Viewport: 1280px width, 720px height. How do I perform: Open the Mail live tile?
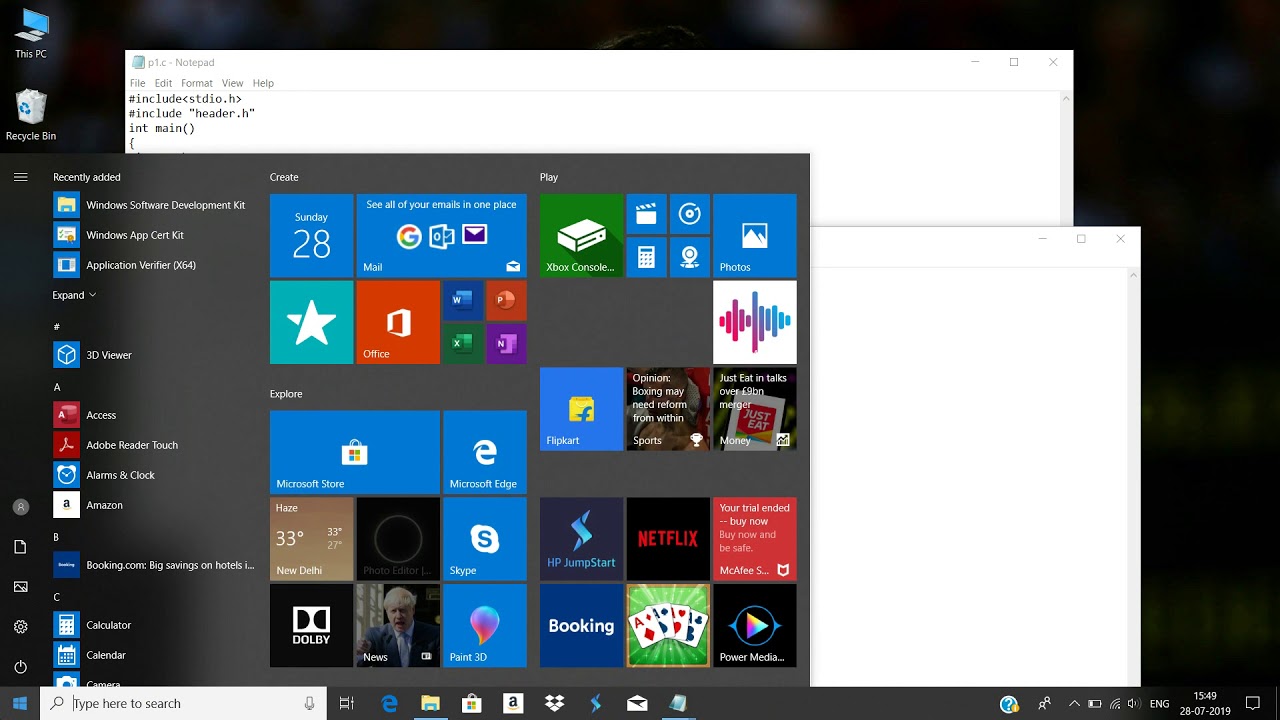[x=442, y=235]
